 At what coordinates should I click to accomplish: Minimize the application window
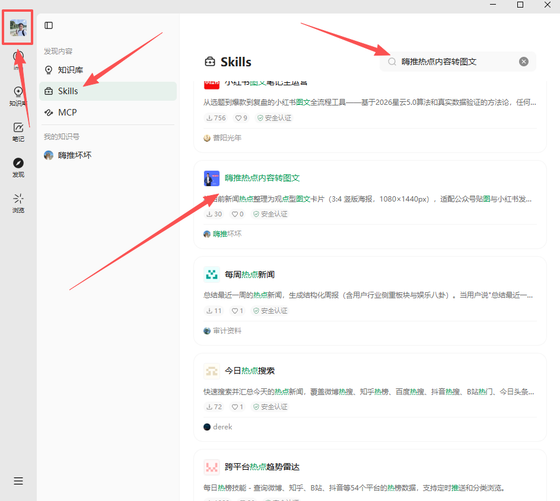(x=493, y=5)
